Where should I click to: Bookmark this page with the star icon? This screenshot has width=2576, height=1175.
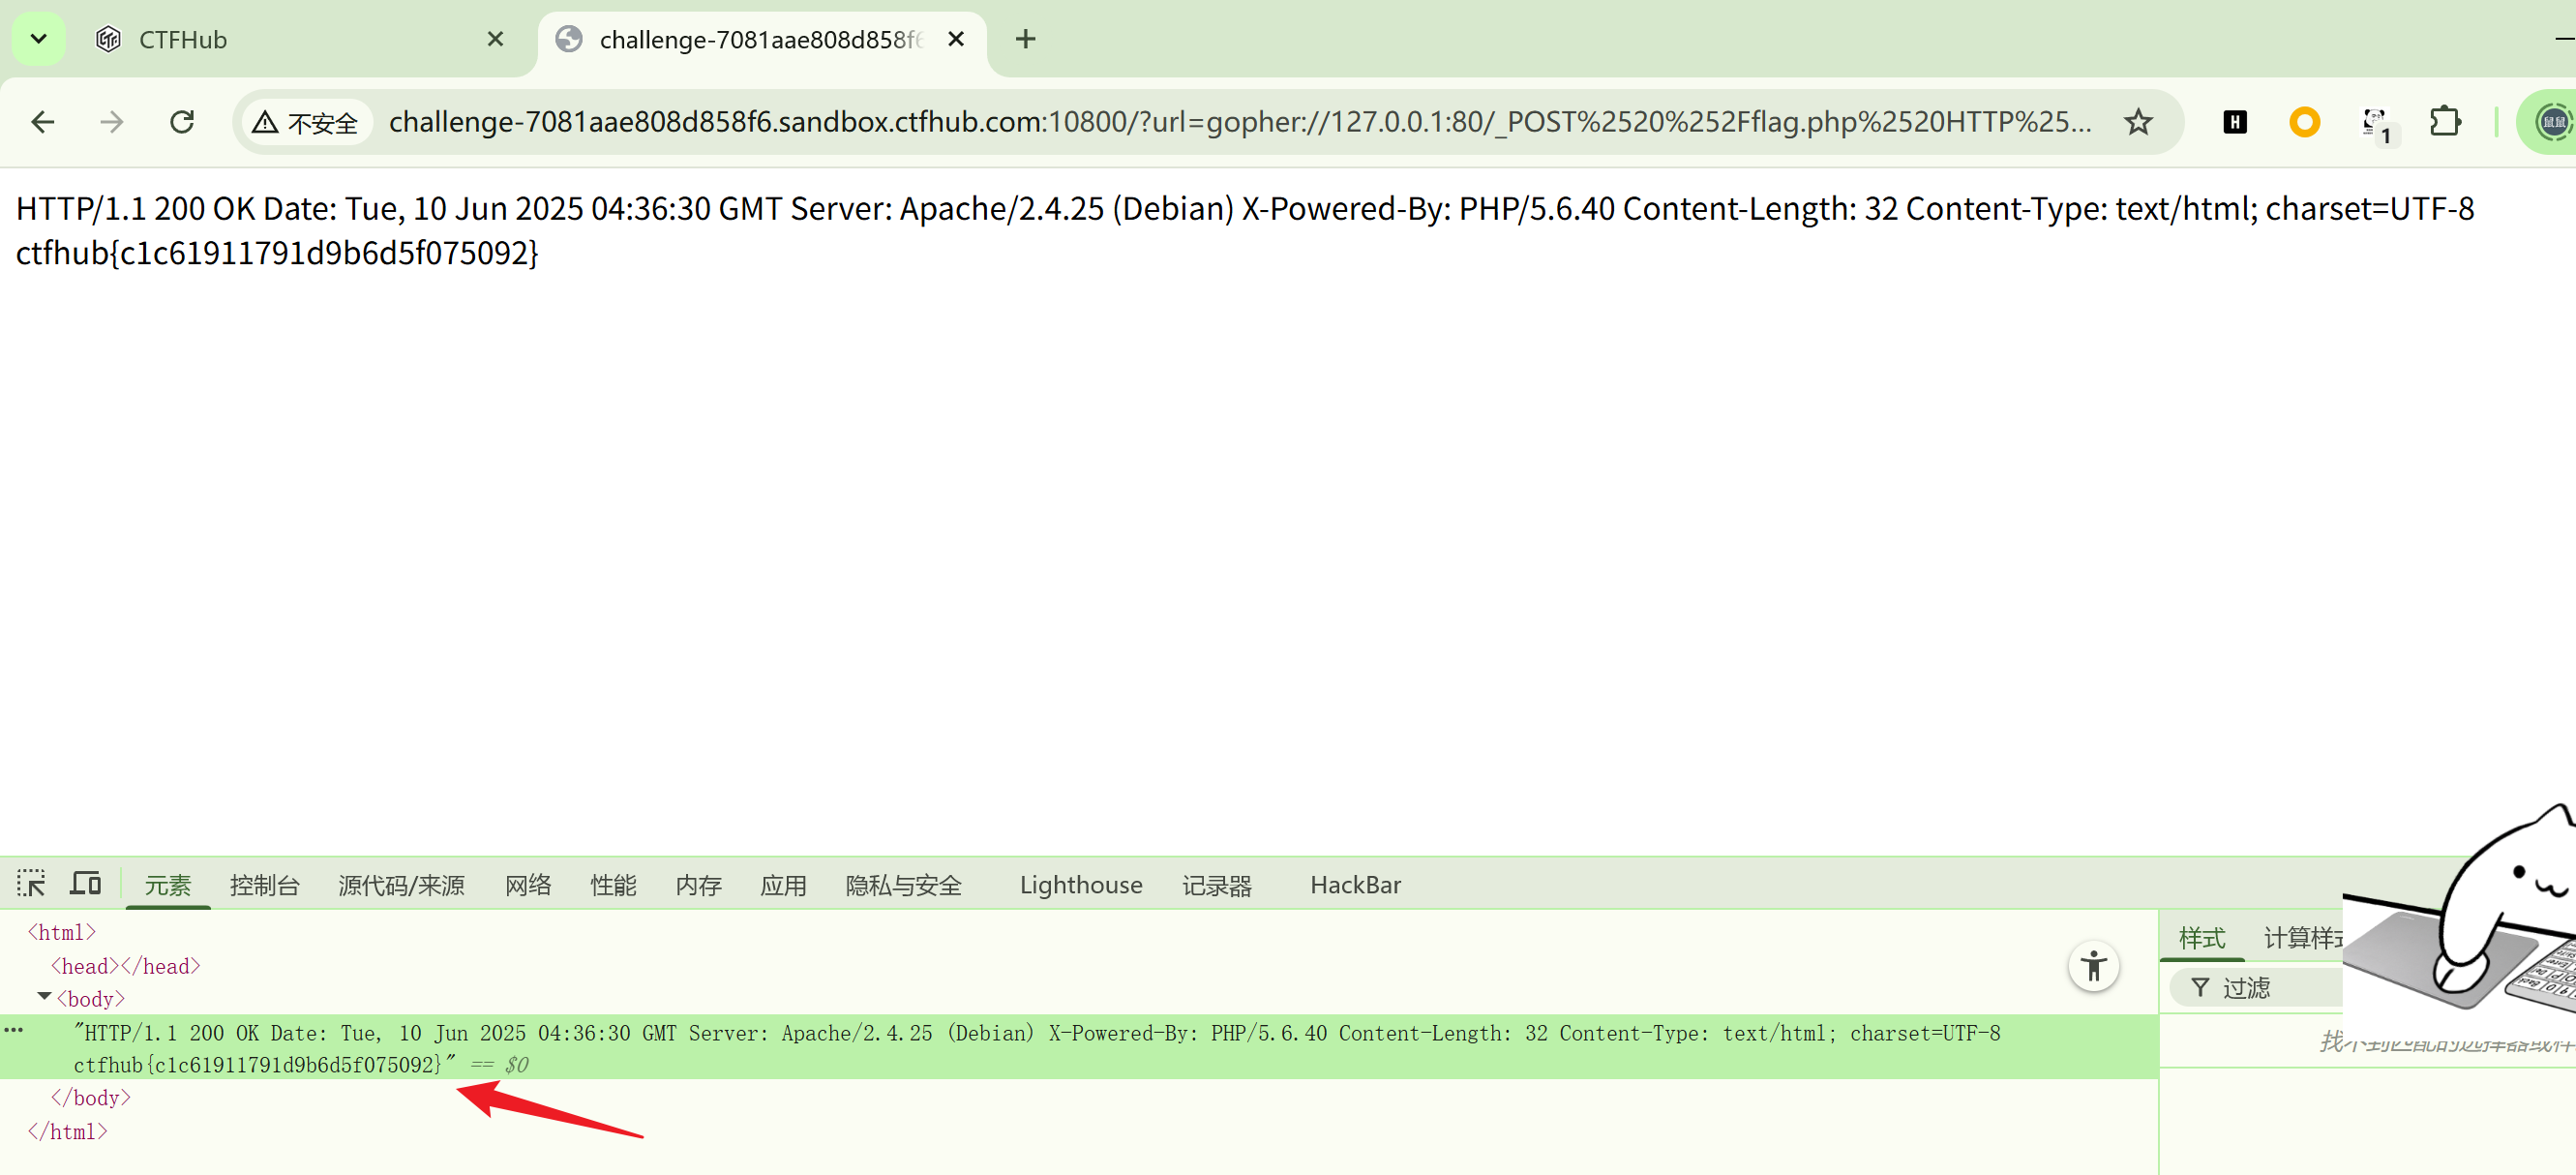click(x=2137, y=122)
